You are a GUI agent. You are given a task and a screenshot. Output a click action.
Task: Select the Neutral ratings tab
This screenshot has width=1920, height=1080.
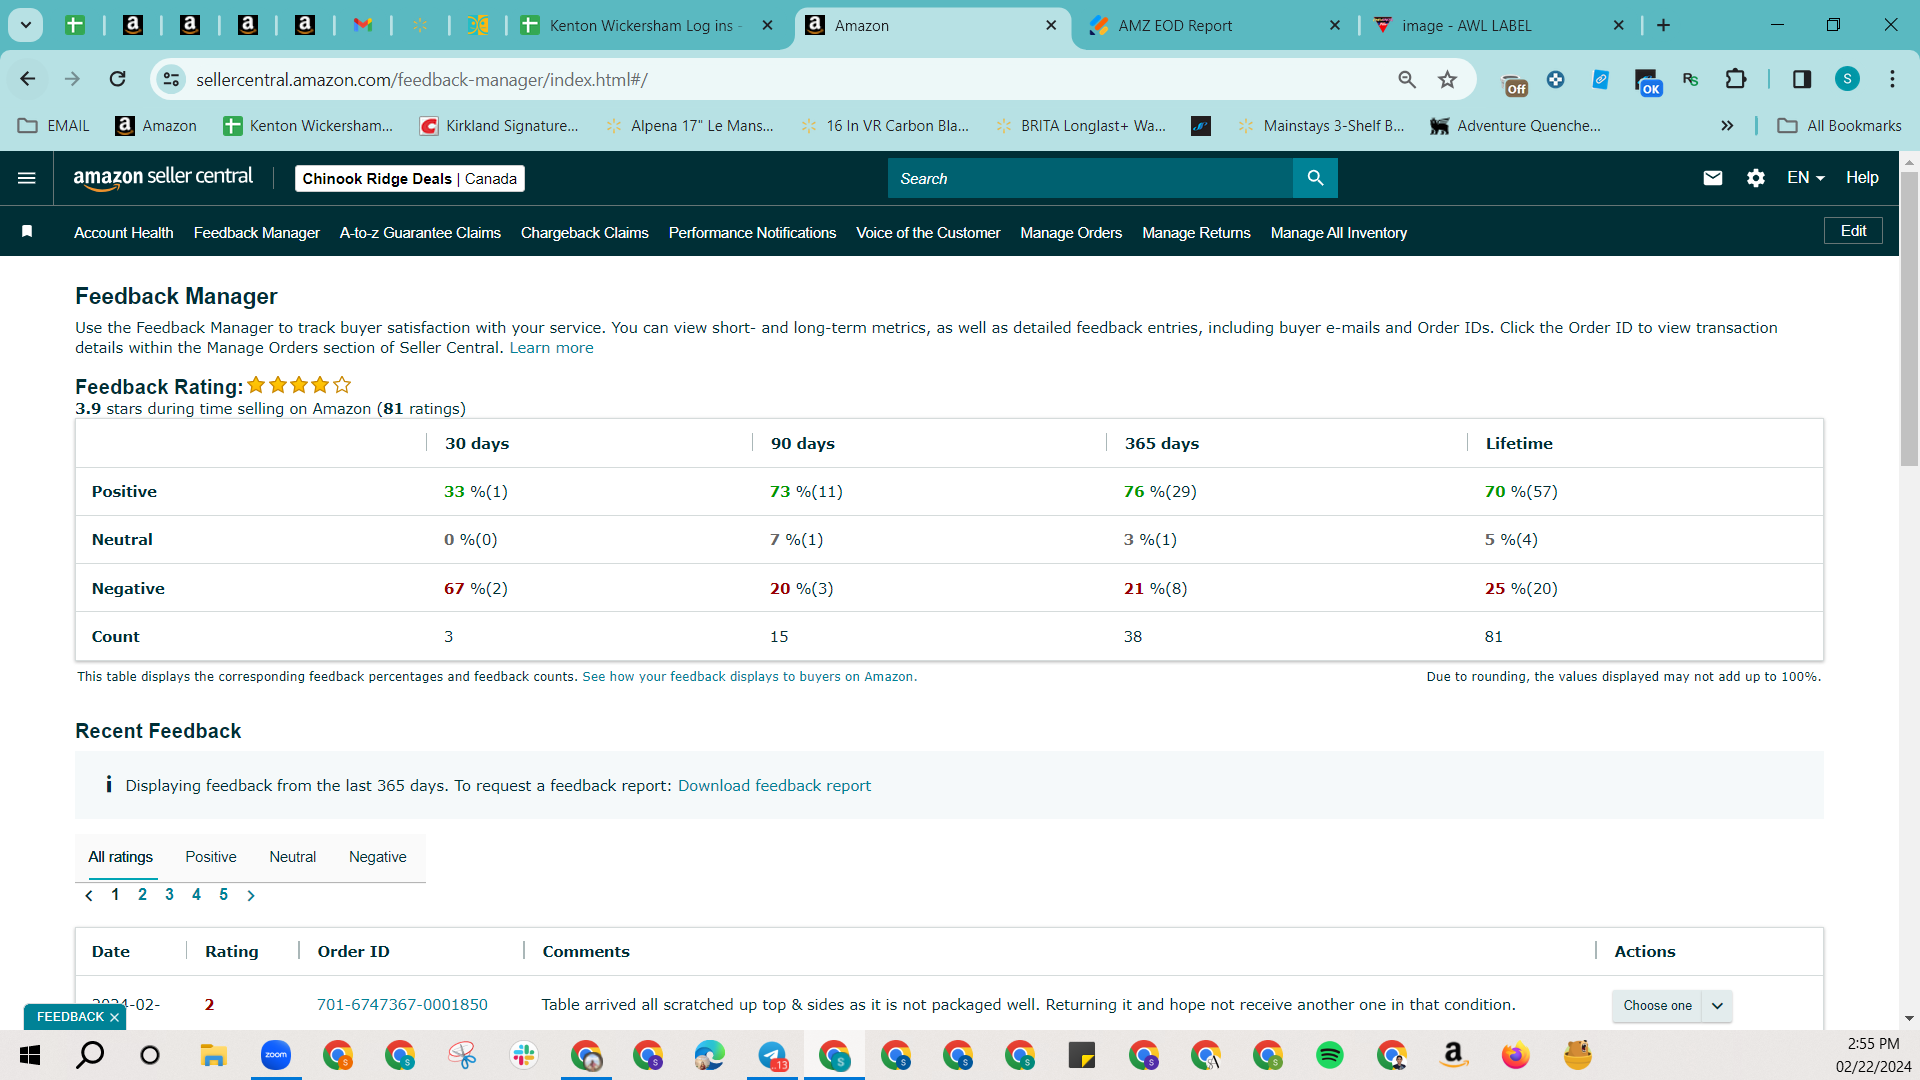292,857
